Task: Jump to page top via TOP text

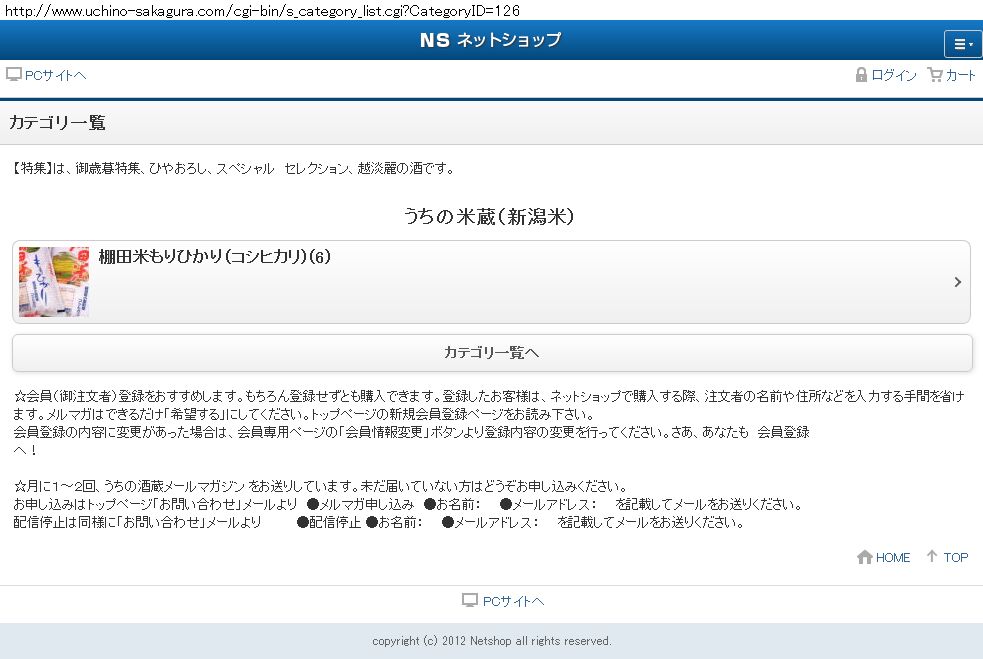Action: tap(956, 558)
